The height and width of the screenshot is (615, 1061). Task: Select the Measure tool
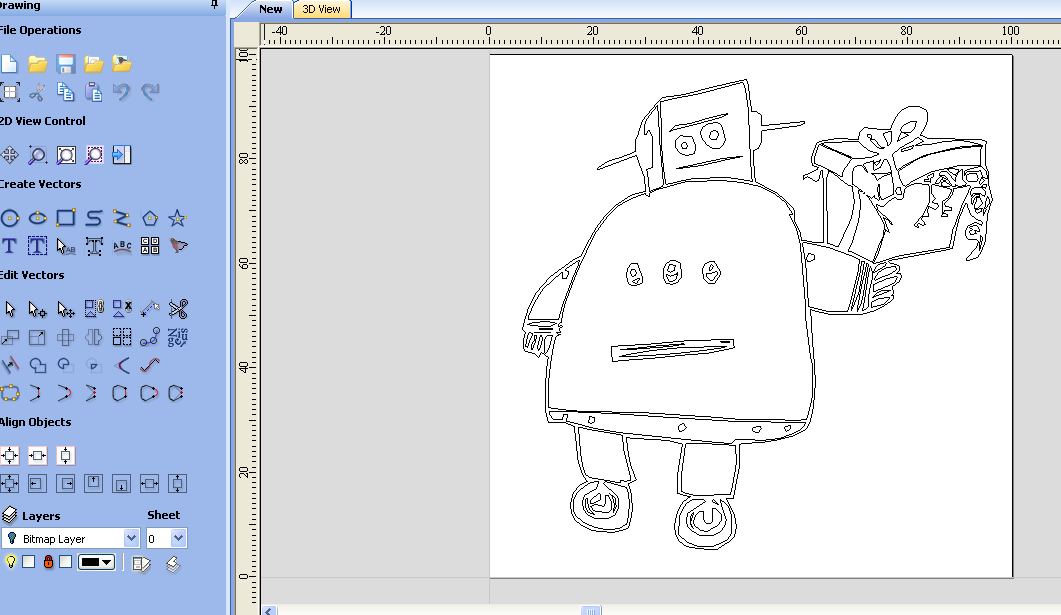point(150,309)
